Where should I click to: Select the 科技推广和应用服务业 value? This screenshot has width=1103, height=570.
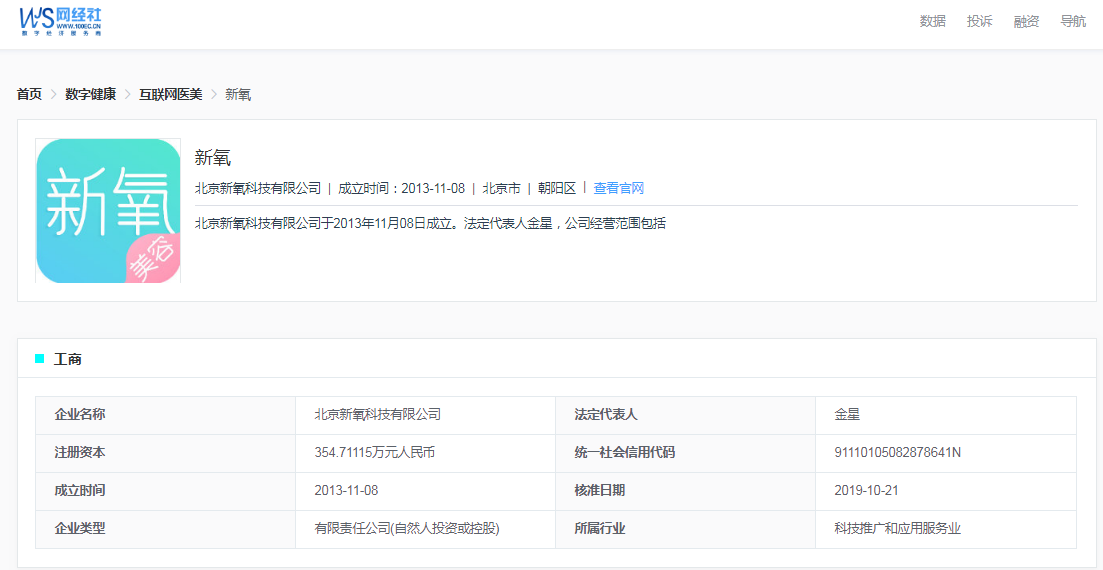(898, 528)
